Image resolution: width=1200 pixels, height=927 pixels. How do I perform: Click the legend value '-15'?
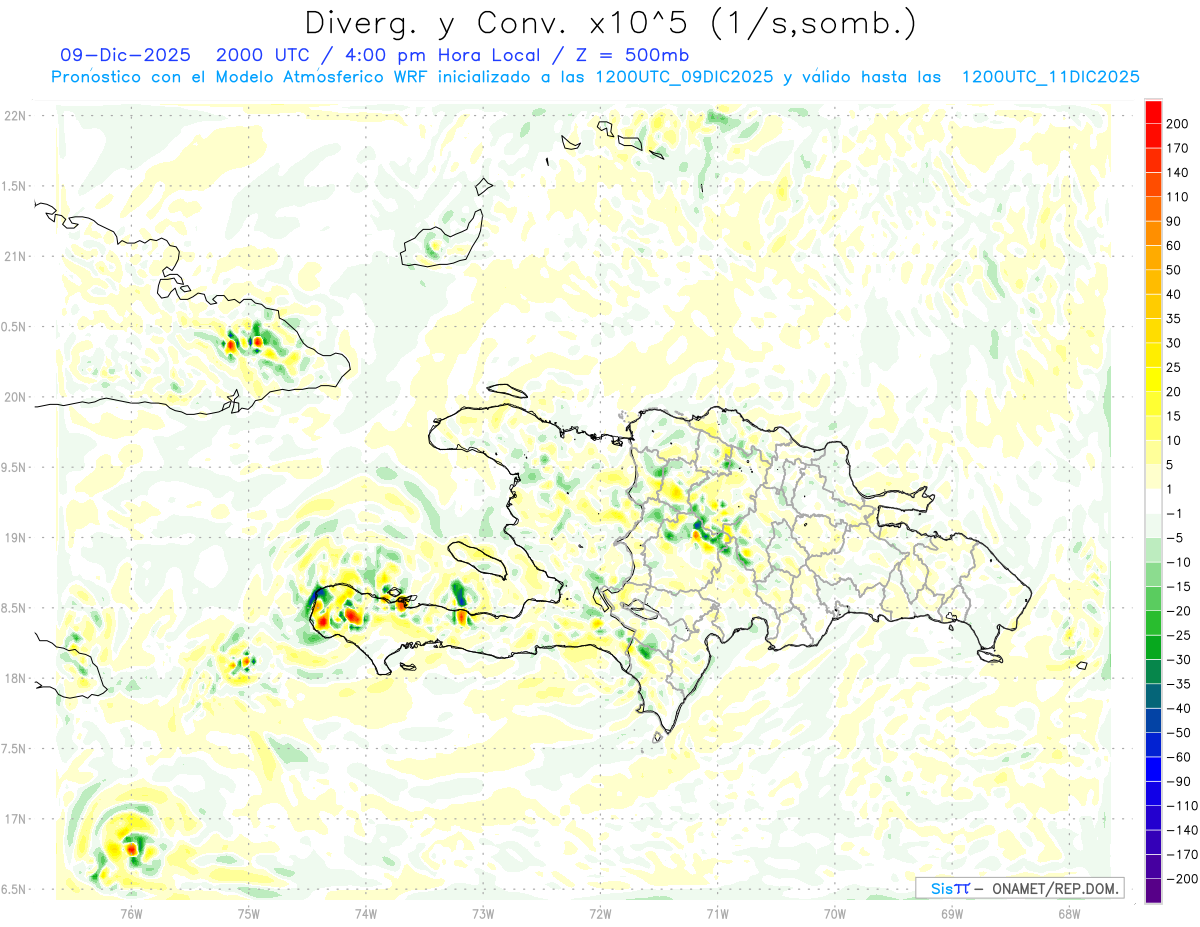click(1177, 587)
